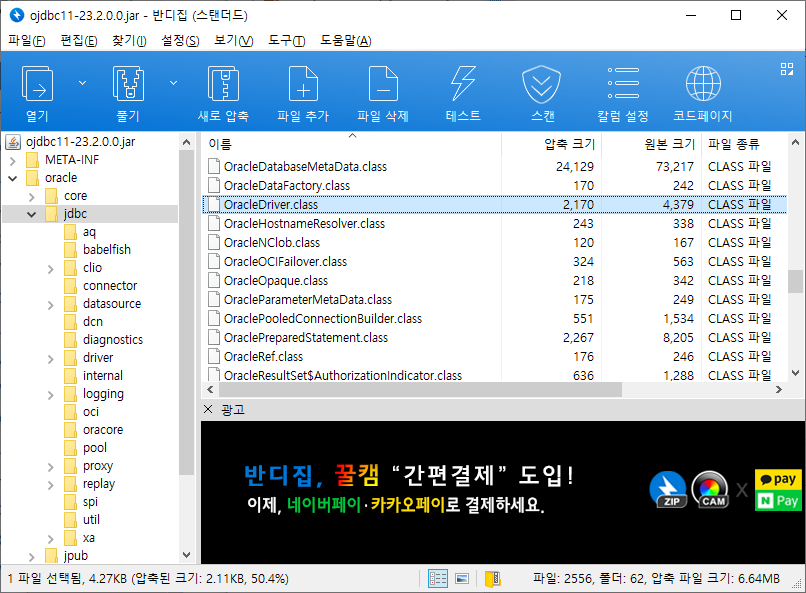The width and height of the screenshot is (806, 593).
Task: Expand the proxy folder node
Action: pyautogui.click(x=50, y=467)
